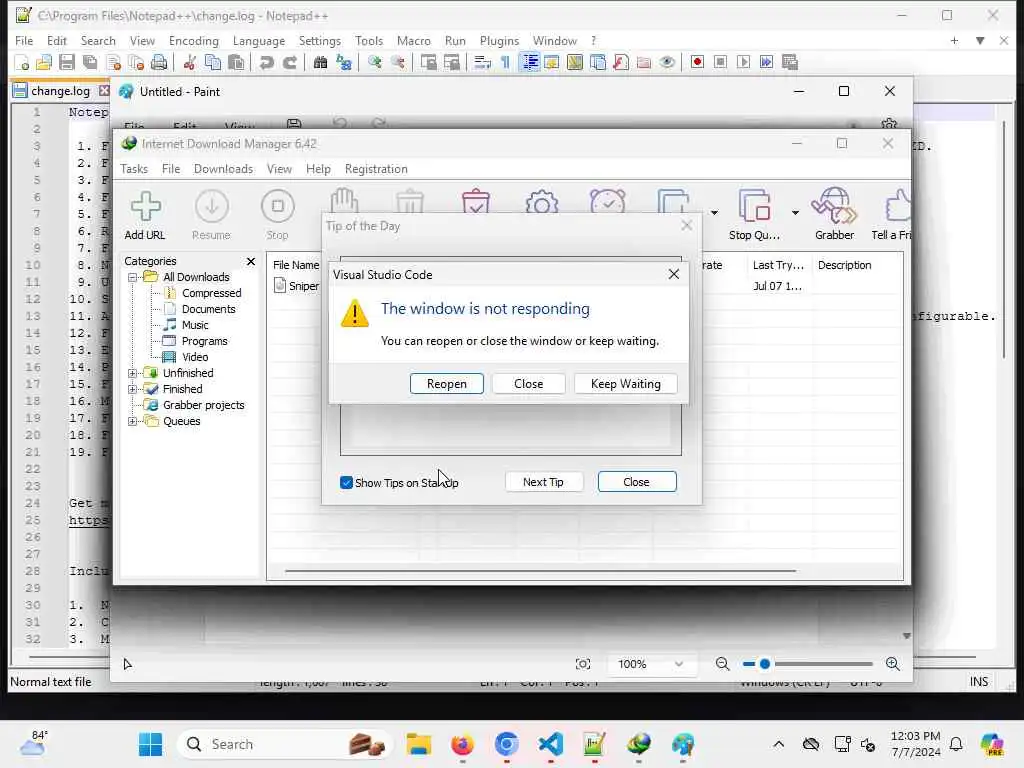Screen dimensions: 1024x768
Task: Click Notepad++ Play Macro icon
Action: tap(743, 63)
